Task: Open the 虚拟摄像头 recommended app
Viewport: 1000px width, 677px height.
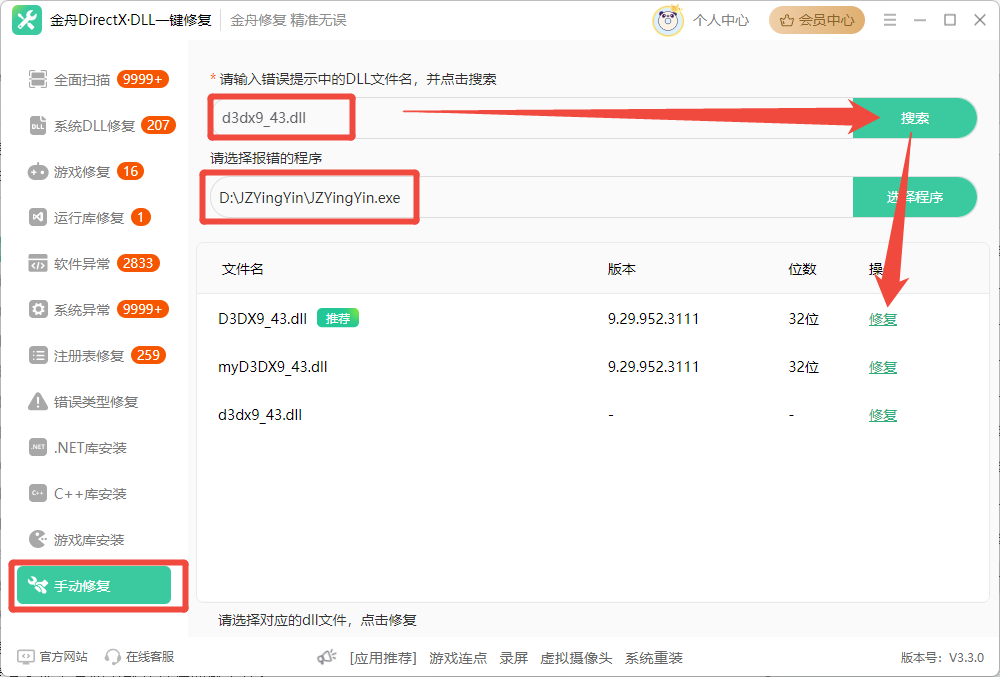Action: point(576,658)
